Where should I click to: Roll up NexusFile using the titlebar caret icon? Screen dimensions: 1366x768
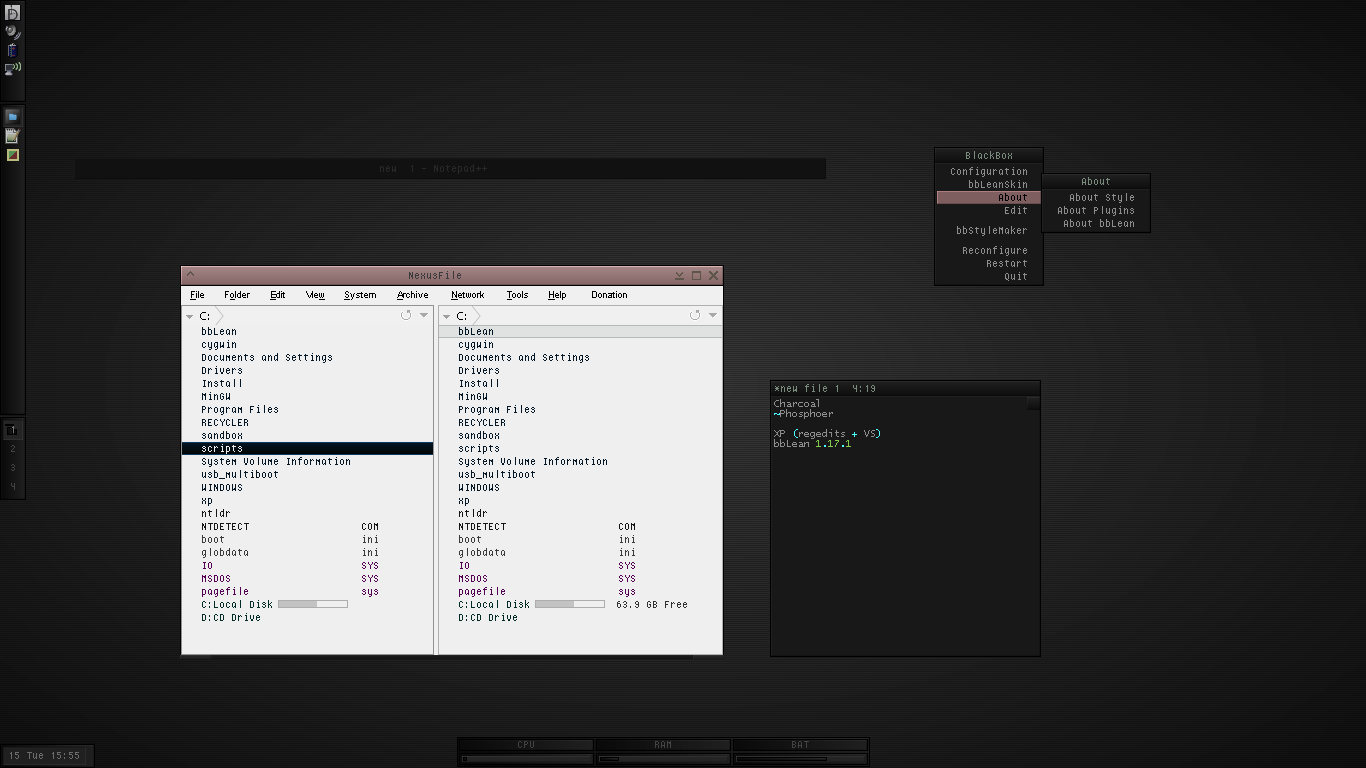(191, 274)
